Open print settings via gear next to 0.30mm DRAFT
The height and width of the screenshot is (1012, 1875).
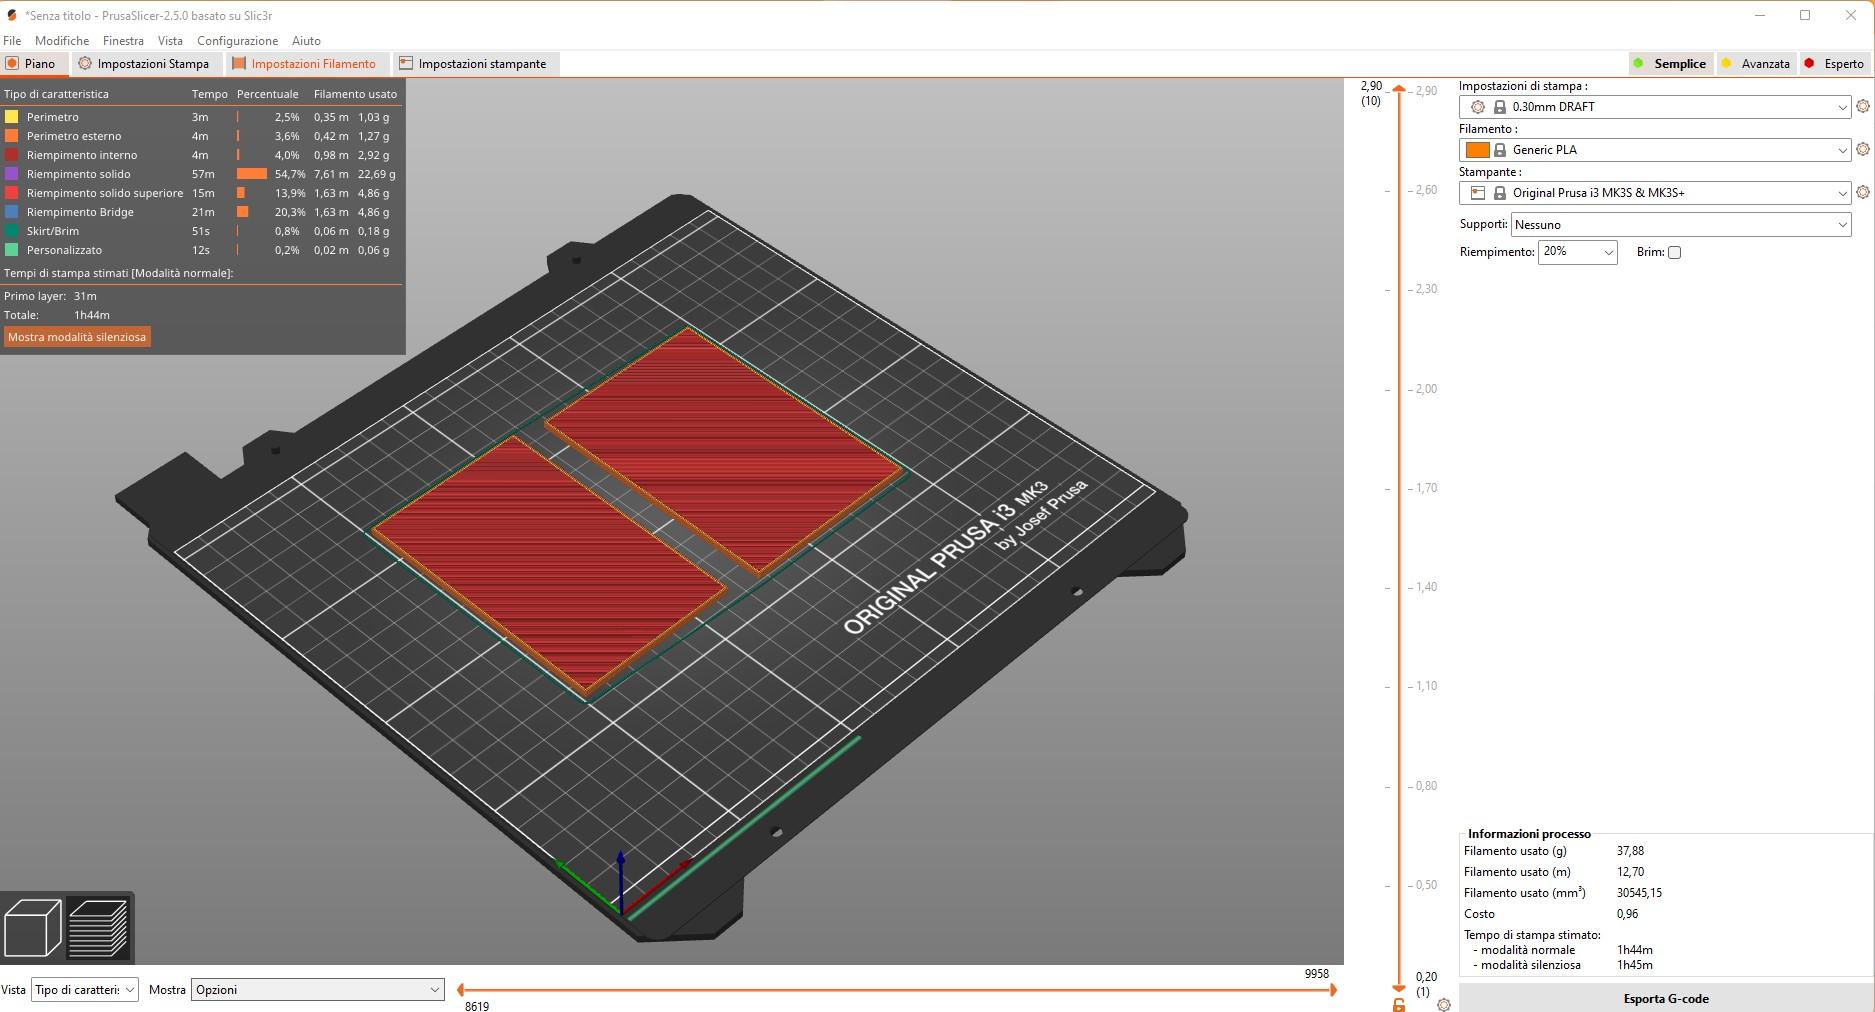(1862, 106)
